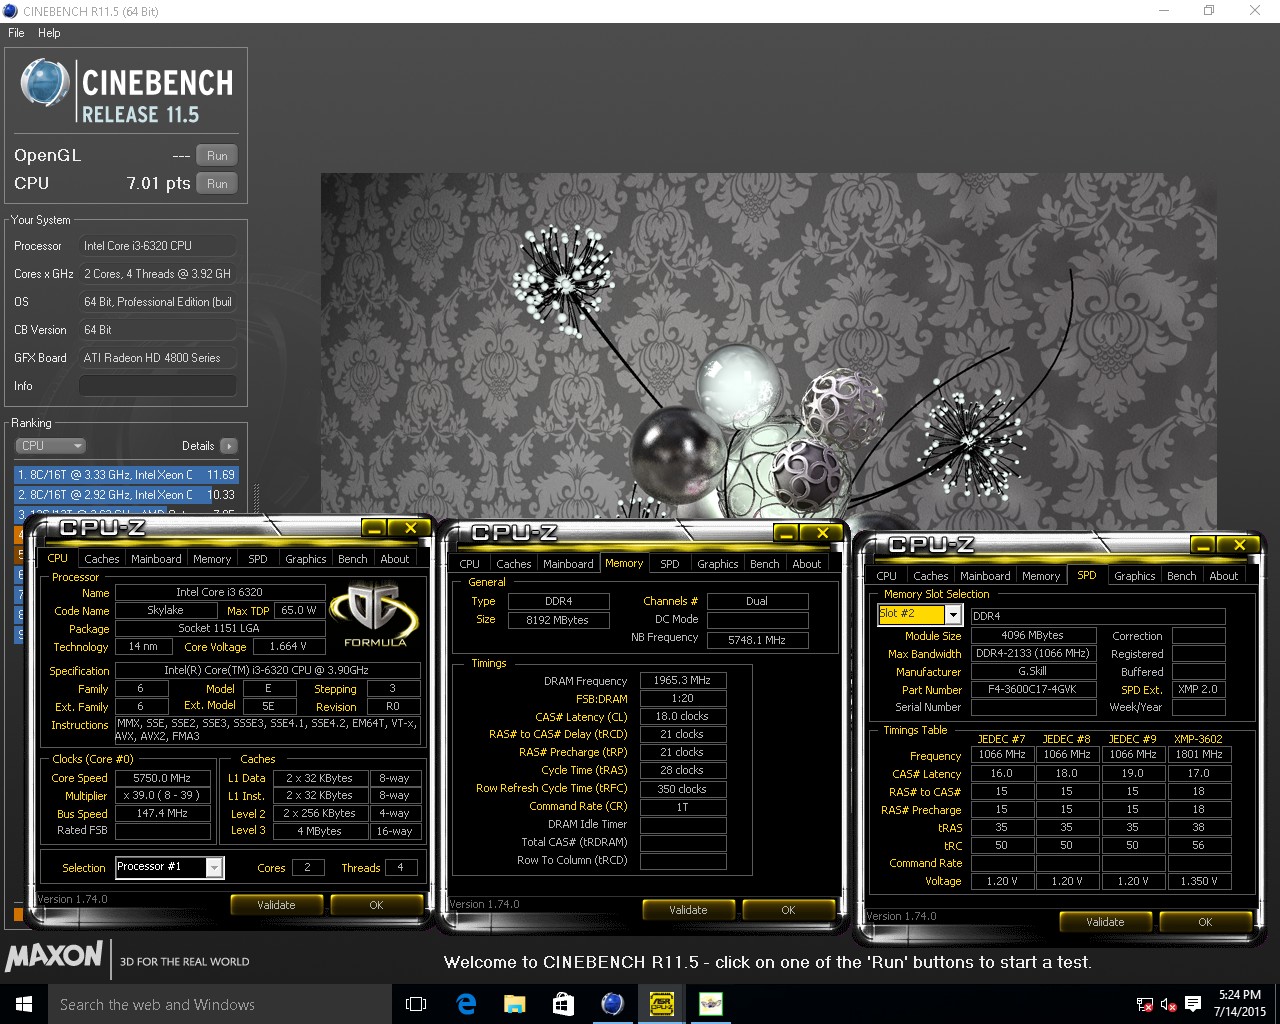Viewport: 1280px width, 1024px height.
Task: Click Validate in the left CPU-Z window
Action: (x=276, y=905)
